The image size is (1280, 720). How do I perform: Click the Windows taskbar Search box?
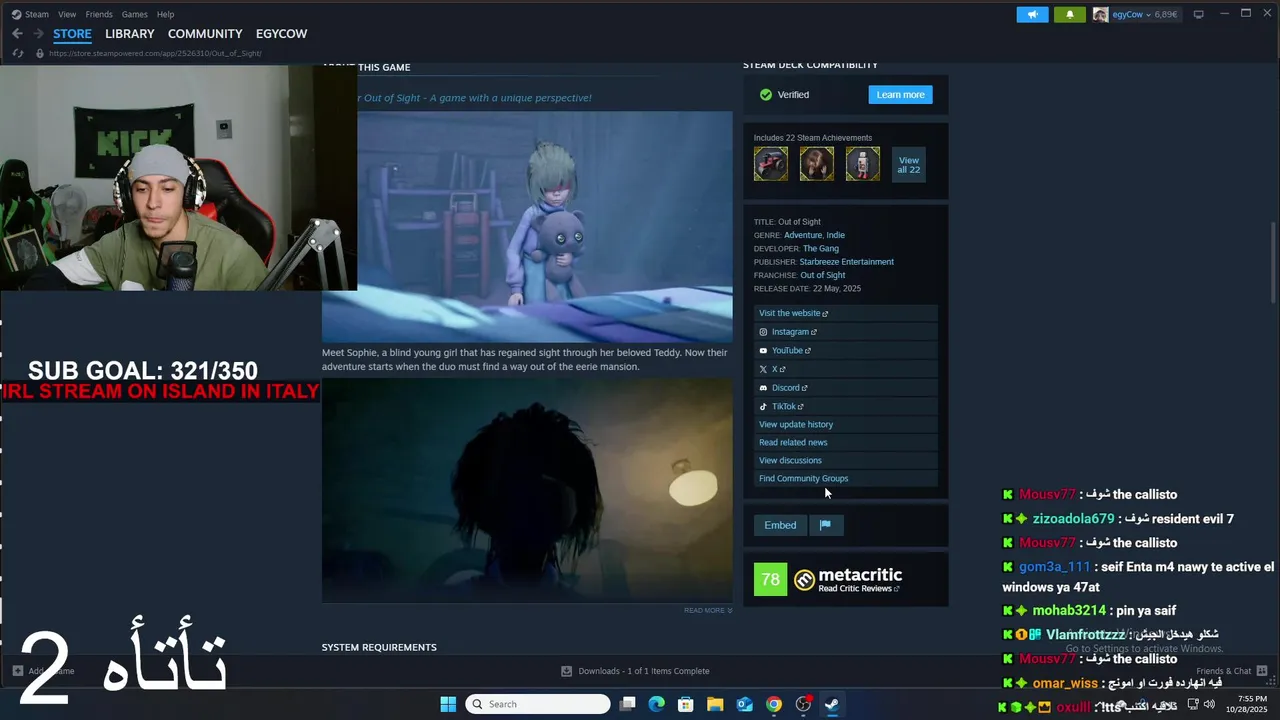[538, 704]
